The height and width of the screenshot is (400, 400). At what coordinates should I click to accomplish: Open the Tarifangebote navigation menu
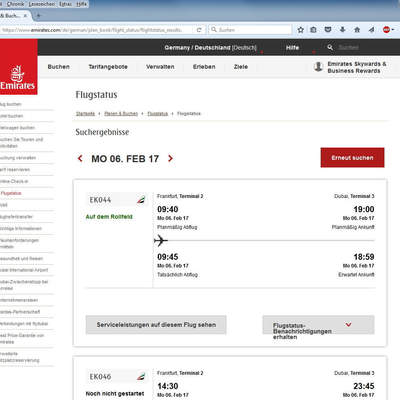coord(108,67)
